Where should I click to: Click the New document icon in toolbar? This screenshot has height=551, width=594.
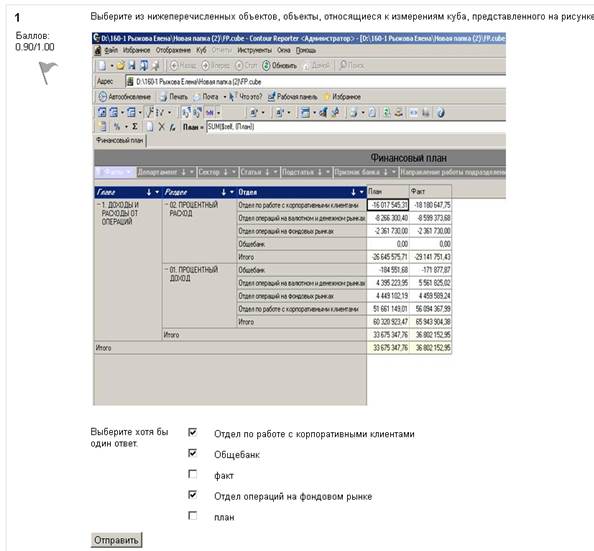(102, 66)
